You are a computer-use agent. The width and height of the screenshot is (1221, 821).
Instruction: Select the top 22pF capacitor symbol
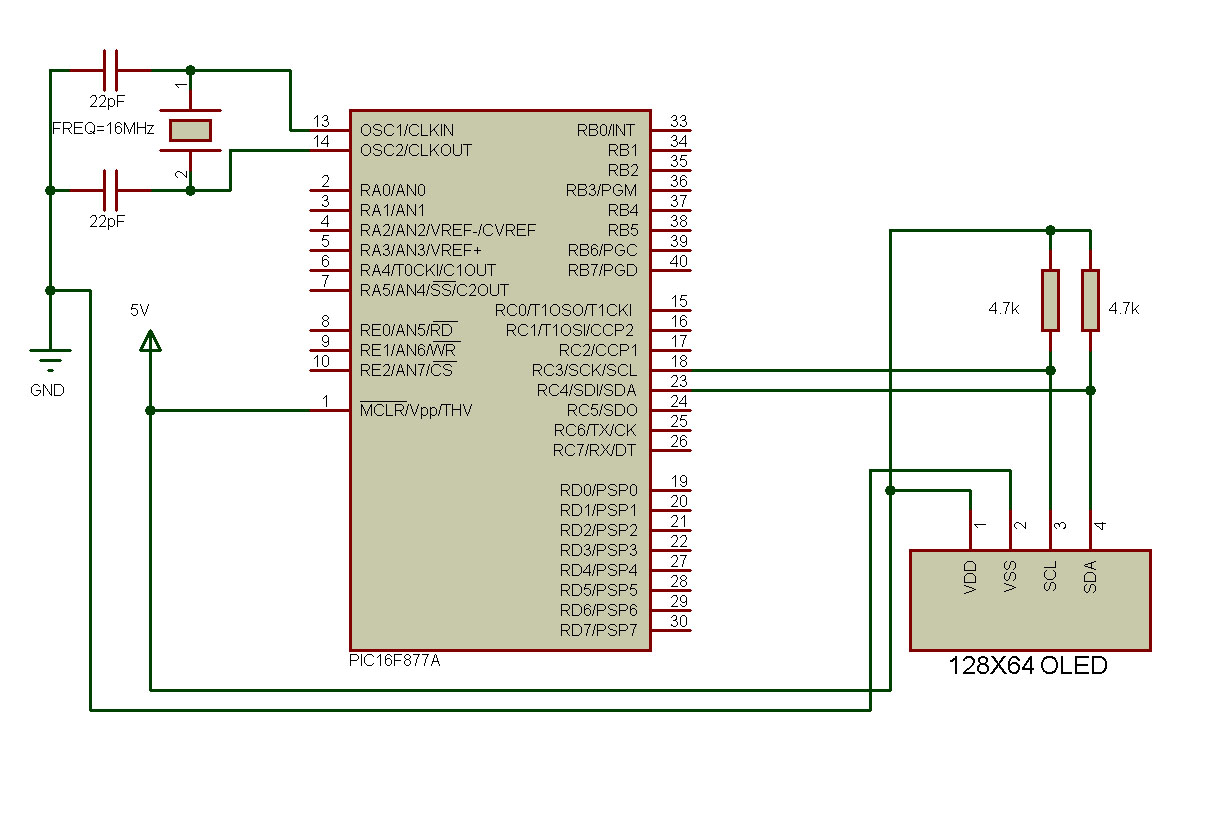[111, 70]
